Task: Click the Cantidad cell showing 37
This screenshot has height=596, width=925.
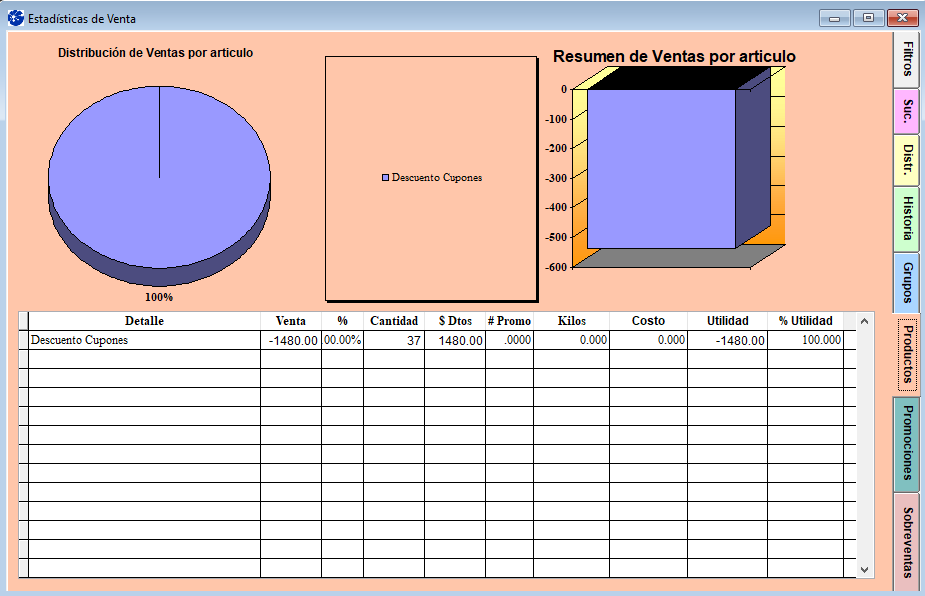Action: (x=393, y=340)
